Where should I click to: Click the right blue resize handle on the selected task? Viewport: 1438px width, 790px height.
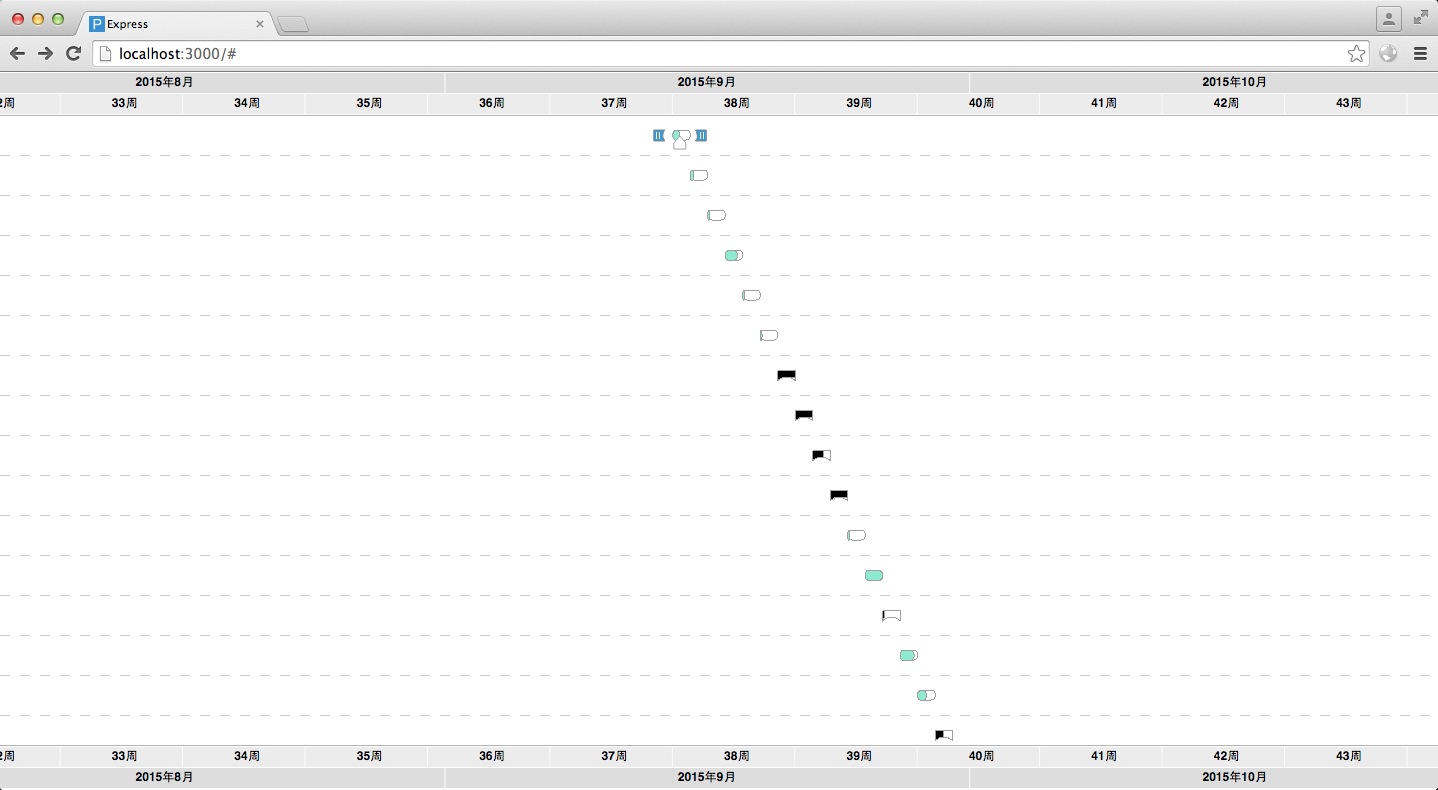[x=701, y=135]
